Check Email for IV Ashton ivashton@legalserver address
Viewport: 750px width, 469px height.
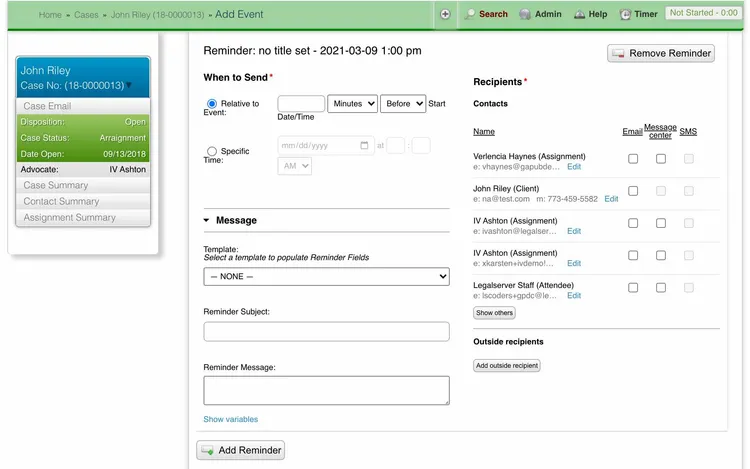[633, 223]
